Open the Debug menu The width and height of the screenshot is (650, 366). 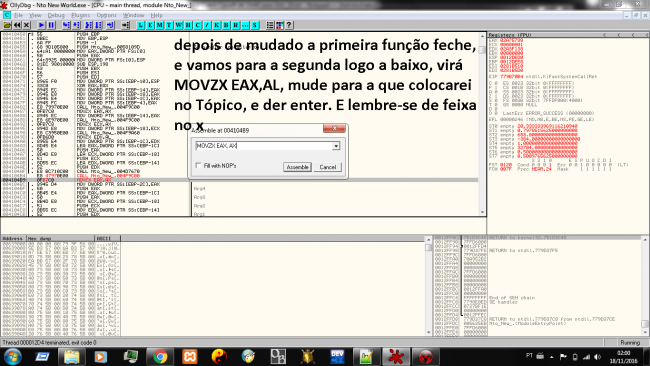click(56, 15)
